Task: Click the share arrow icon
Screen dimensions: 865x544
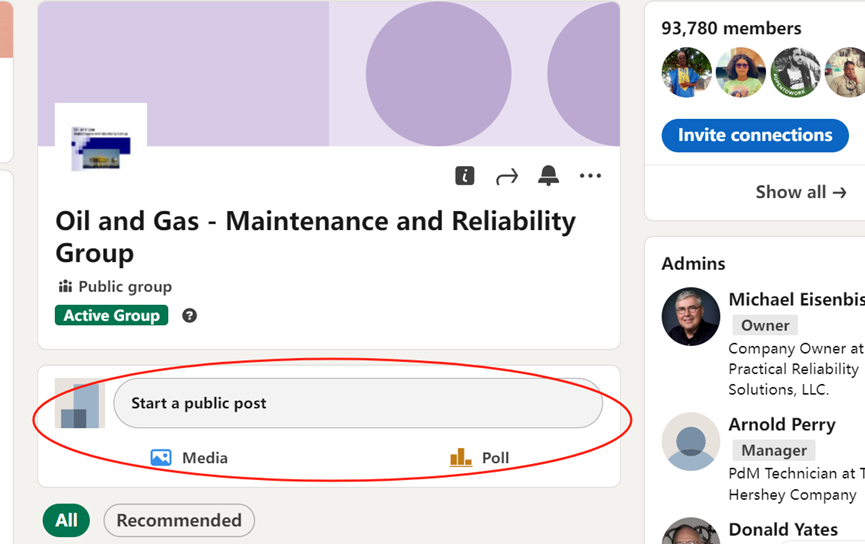Action: pos(507,177)
